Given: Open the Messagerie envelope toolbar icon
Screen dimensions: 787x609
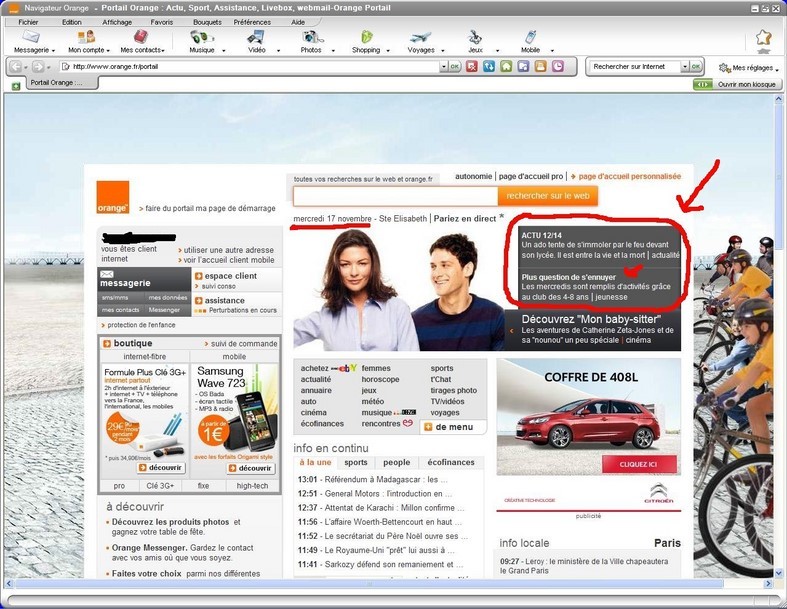Looking at the screenshot, I should click(x=31, y=37).
